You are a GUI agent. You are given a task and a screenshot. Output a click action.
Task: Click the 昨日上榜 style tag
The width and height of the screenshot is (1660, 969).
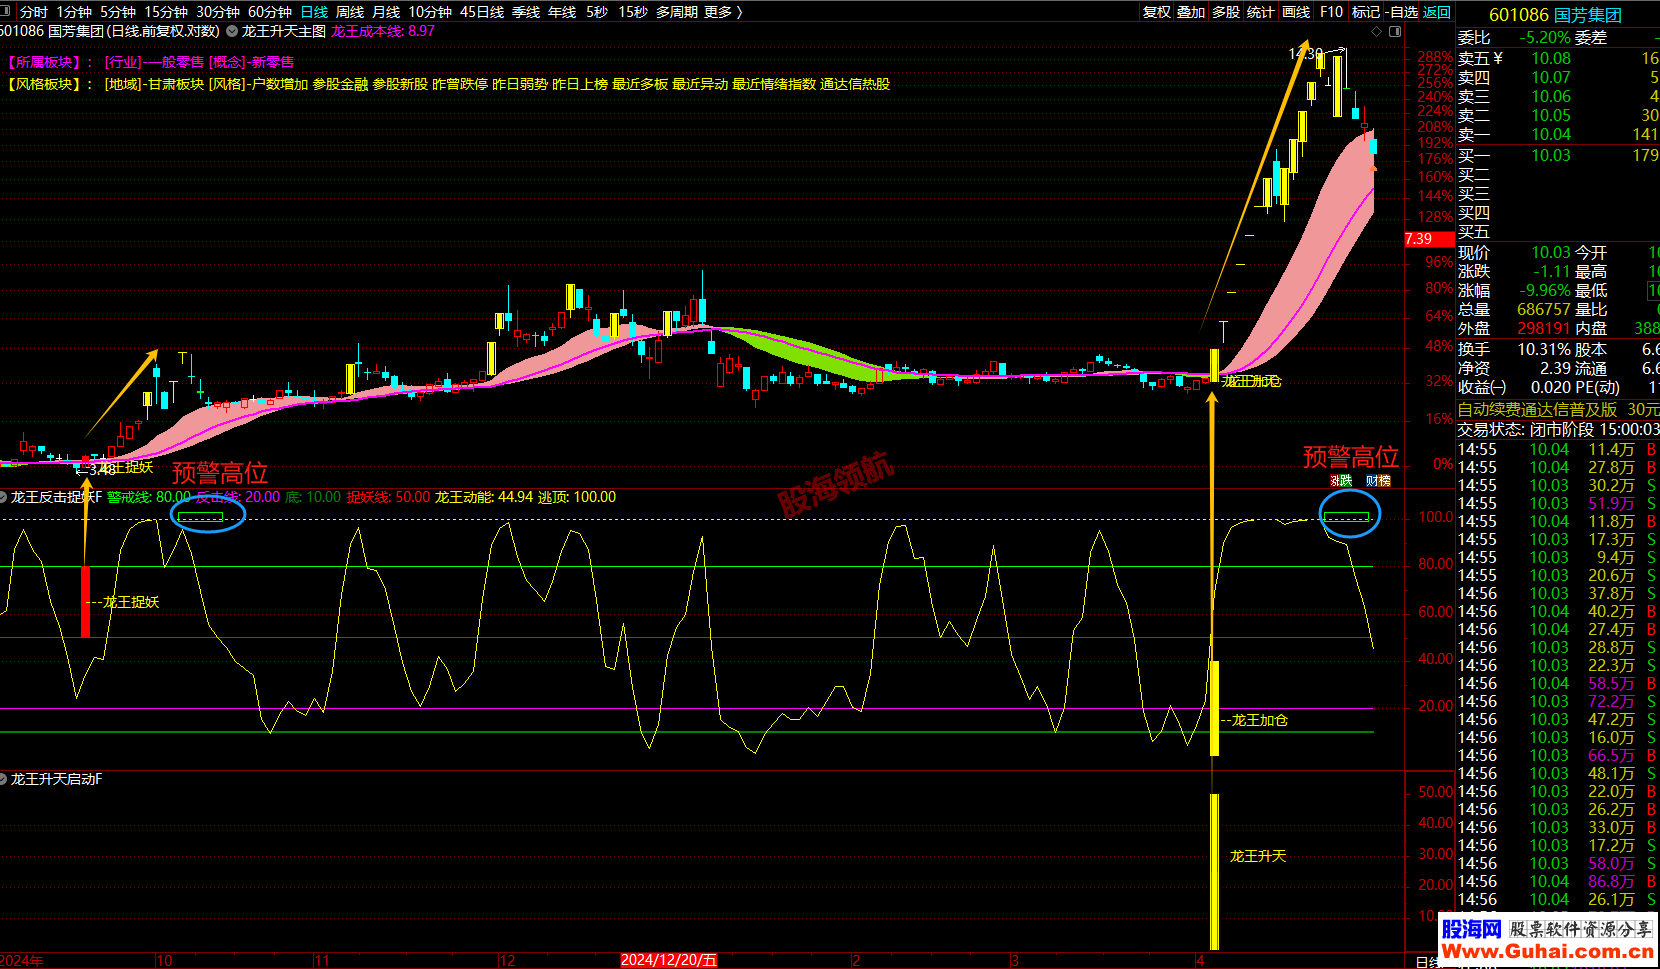580,84
